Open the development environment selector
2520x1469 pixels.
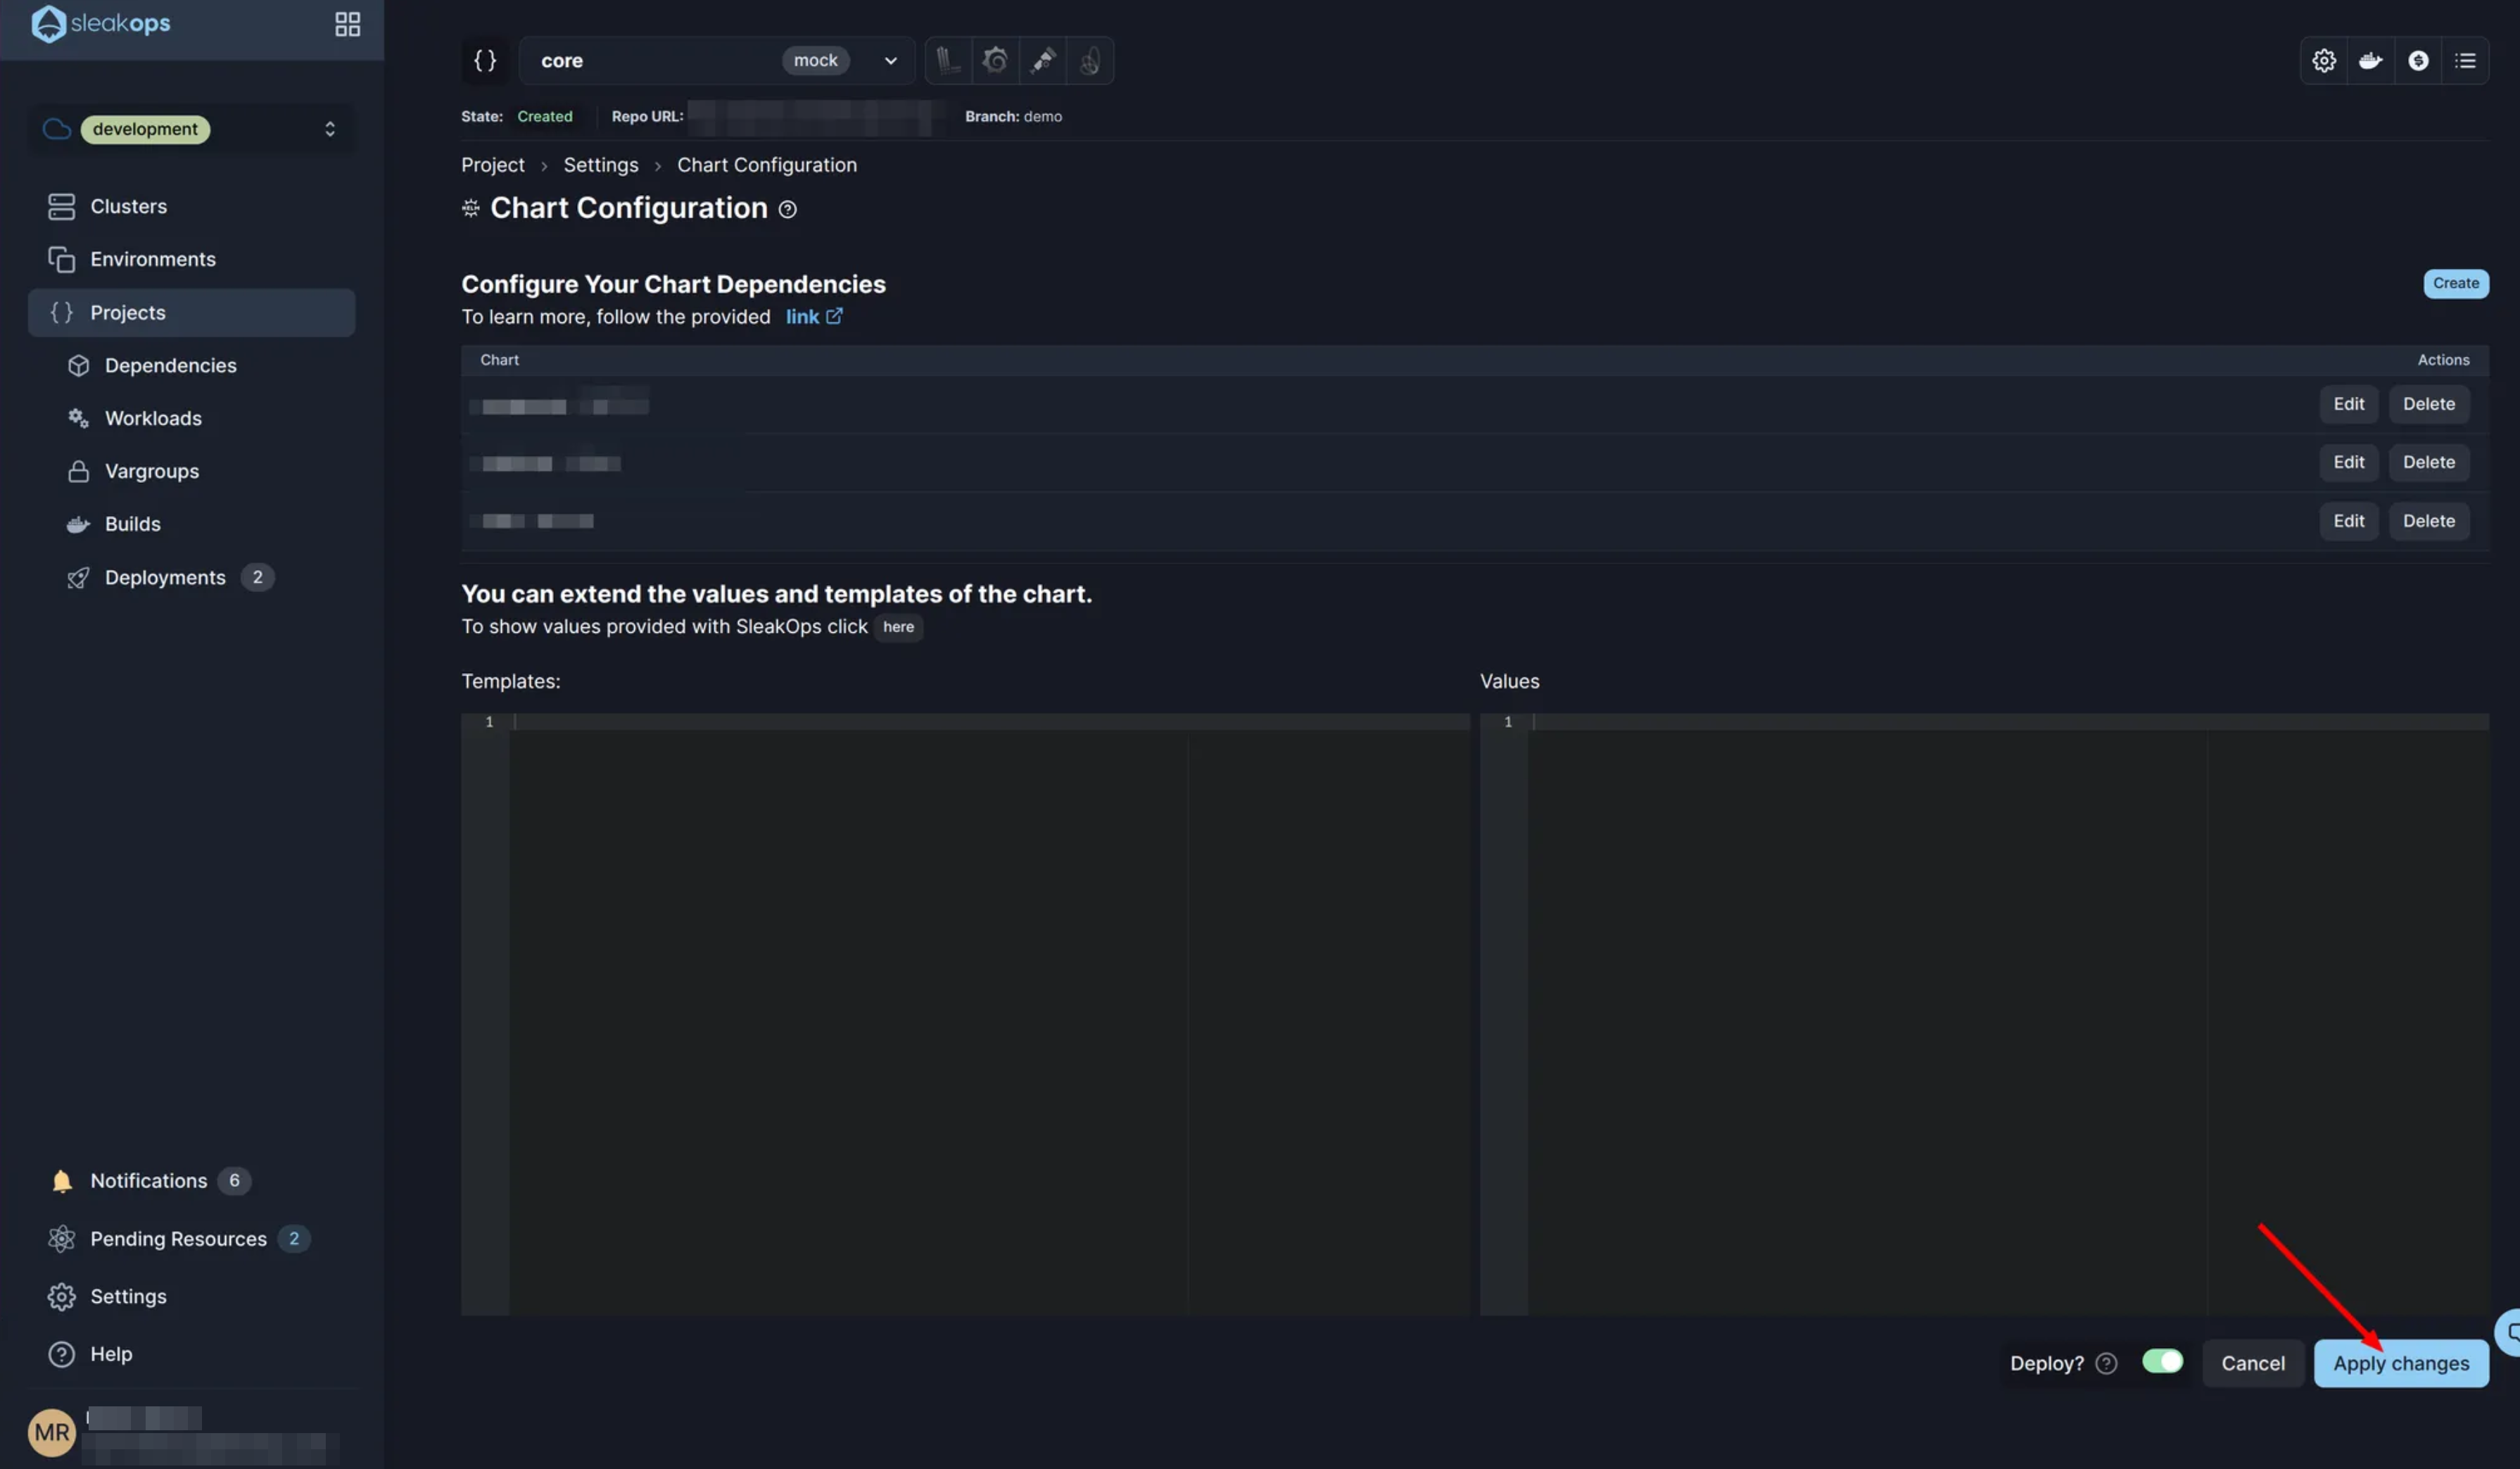click(191, 129)
